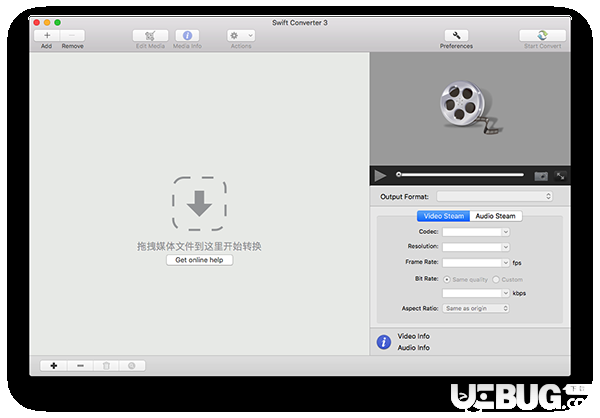Expand the Frame Rate combo box
Image resolution: width=600 pixels, height=418 pixels.
[505, 263]
